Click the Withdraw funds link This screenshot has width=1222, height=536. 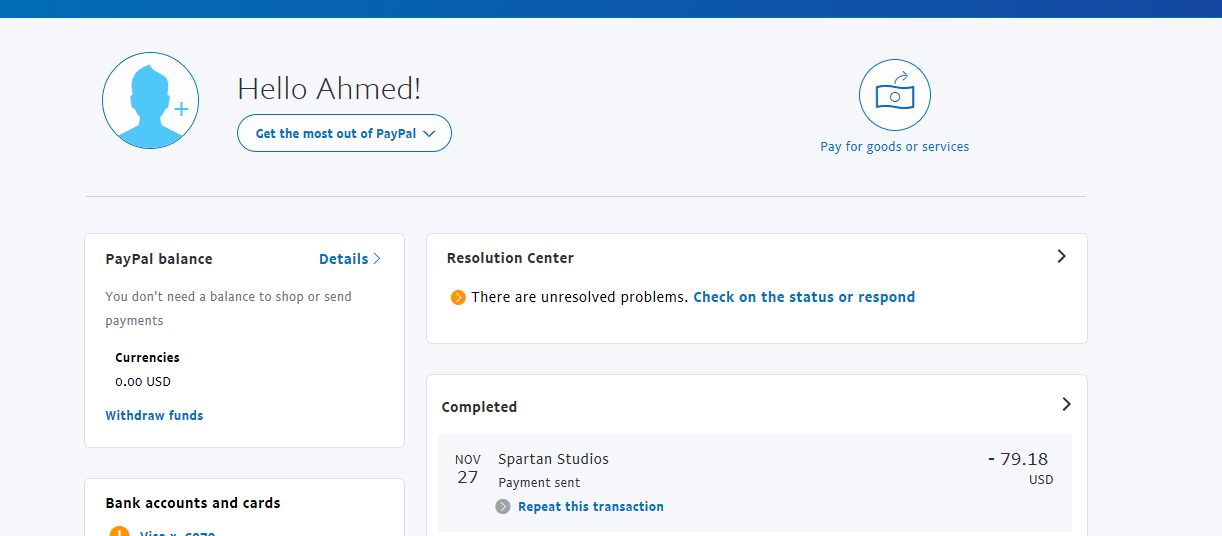154,415
